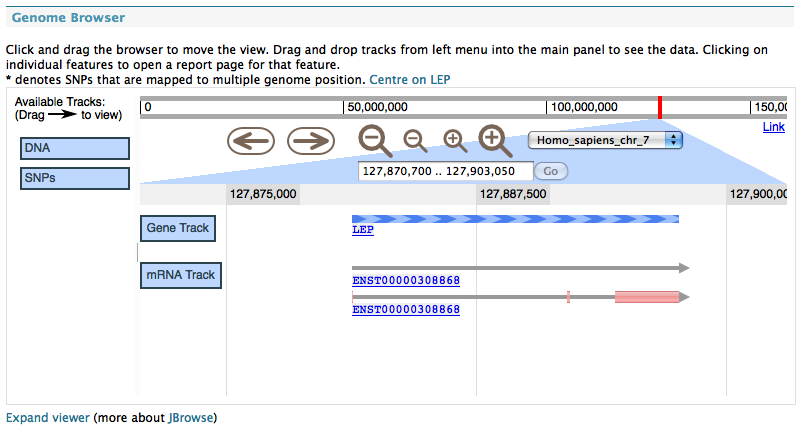Click the Centre on LEP link
Viewport: 803px width, 429px height.
click(x=410, y=80)
